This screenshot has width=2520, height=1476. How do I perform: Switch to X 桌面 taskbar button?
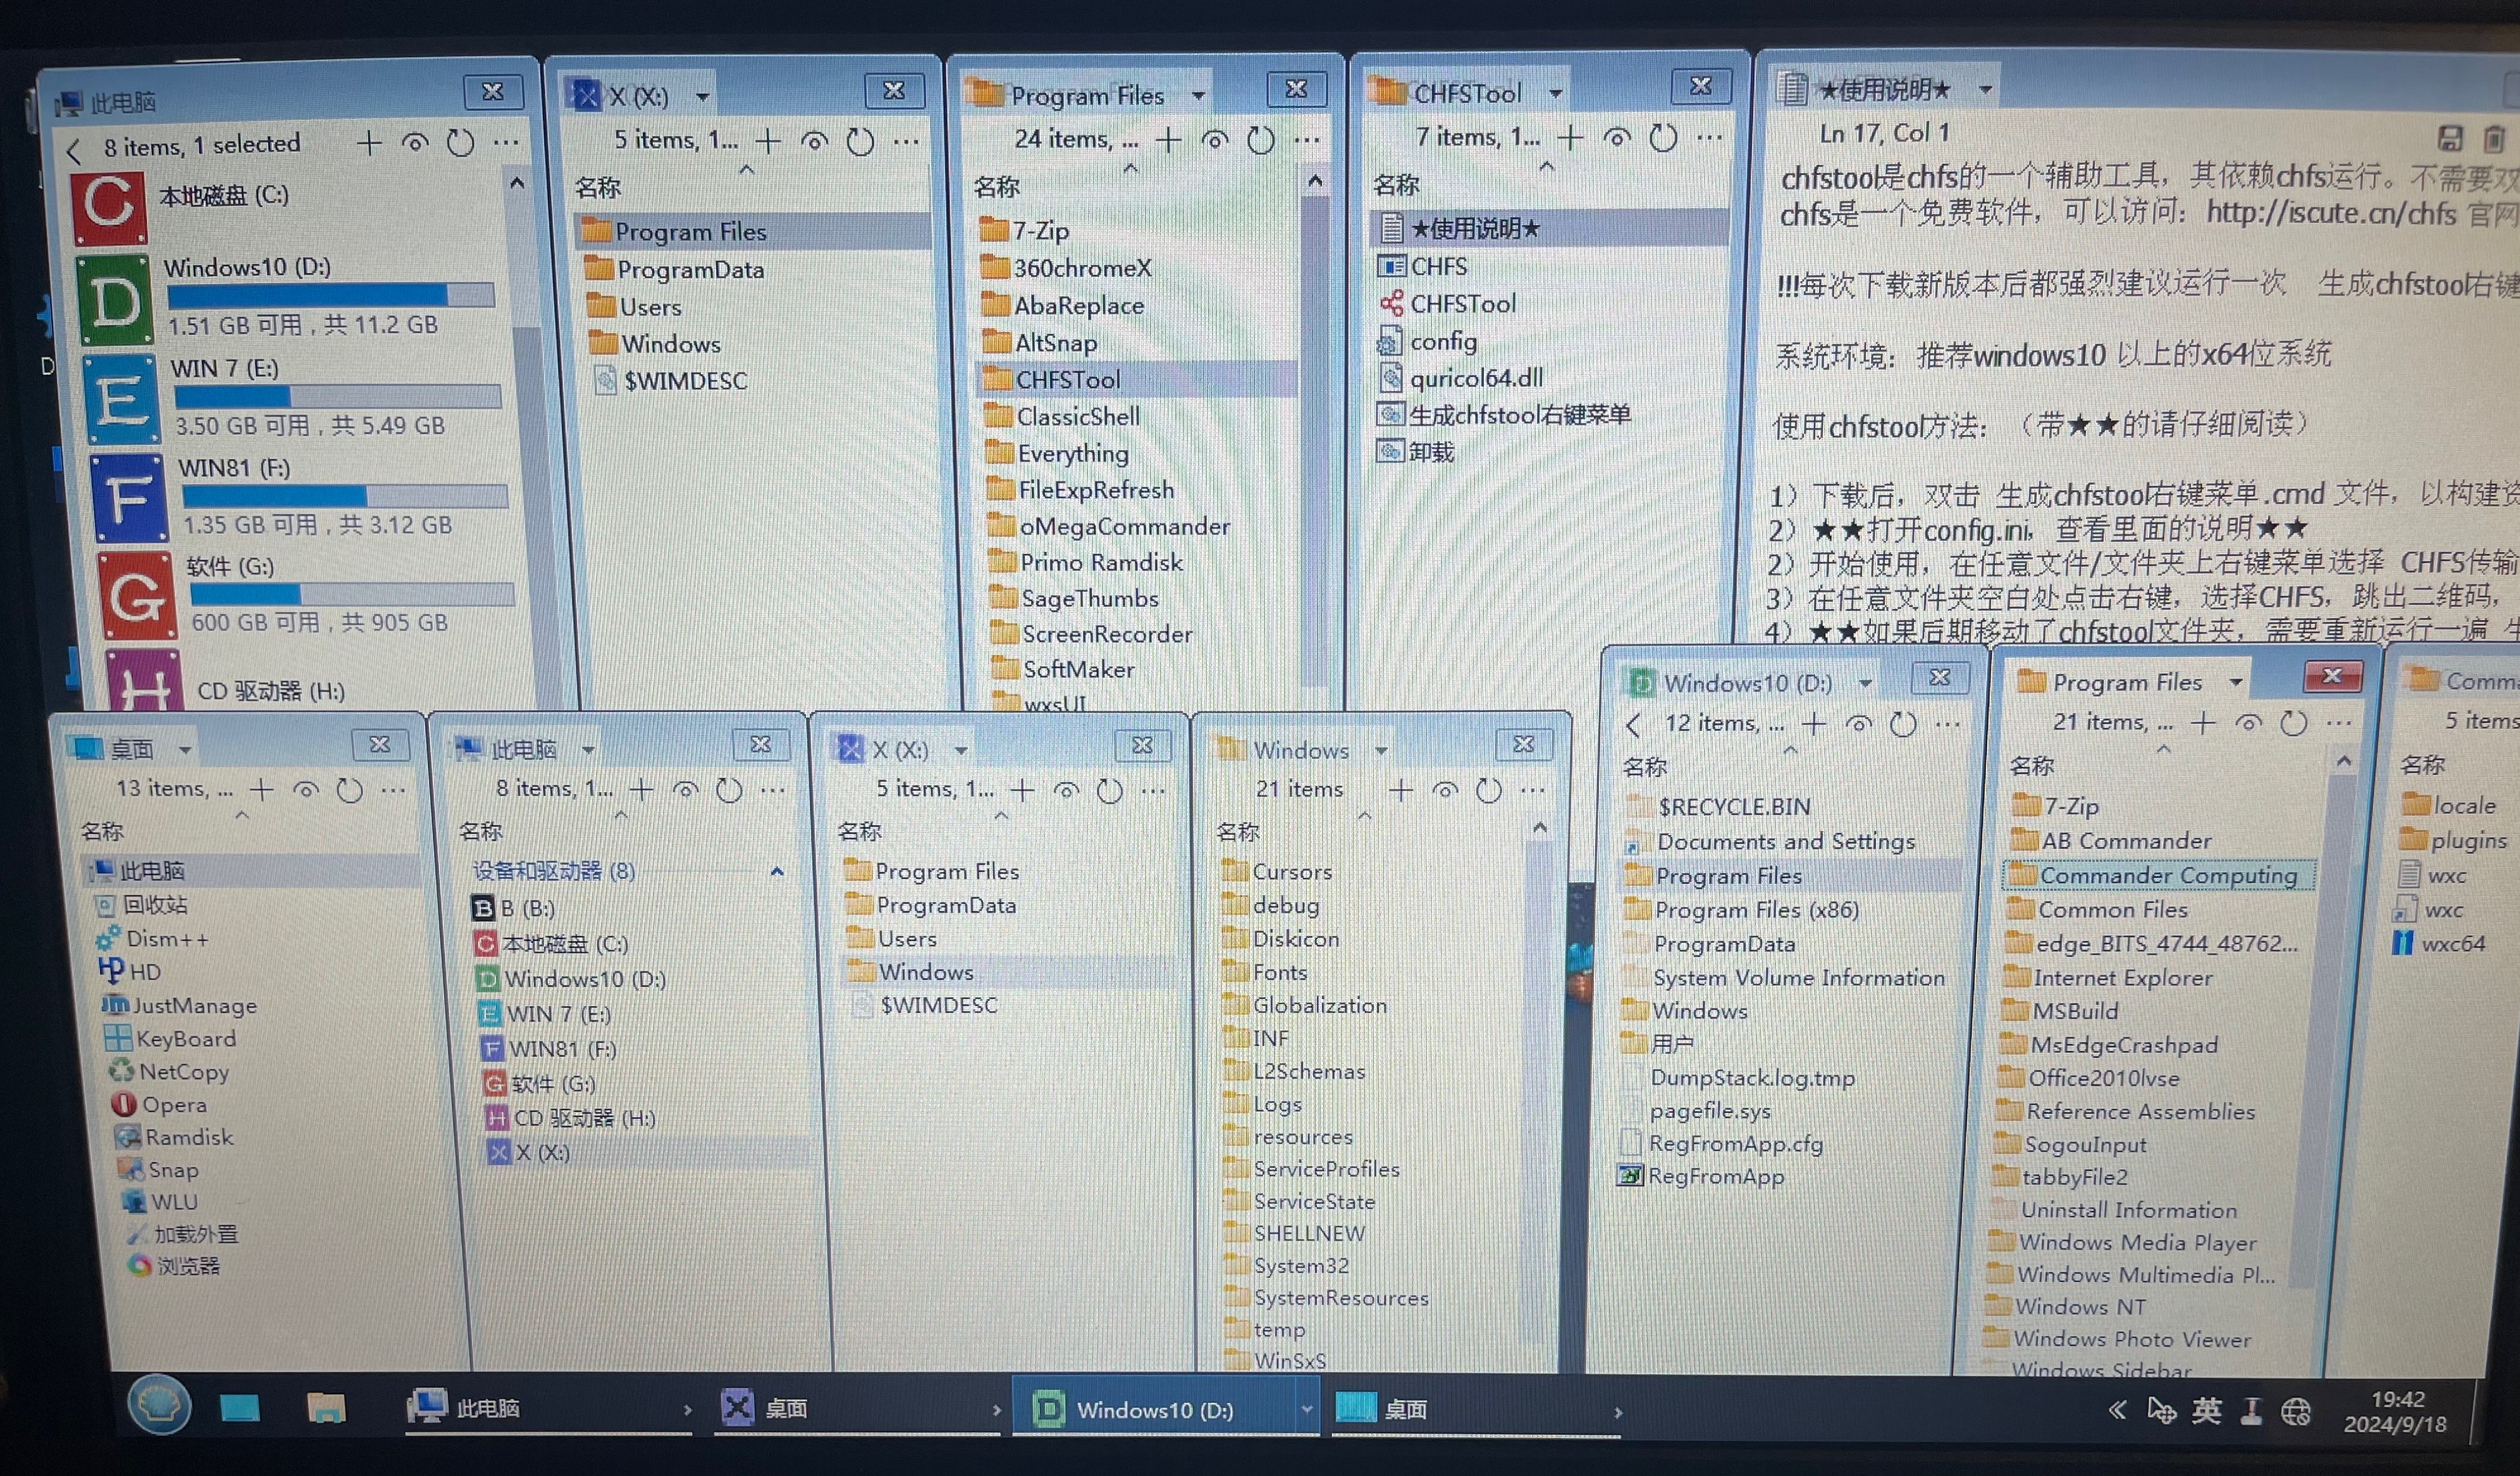[x=858, y=1408]
